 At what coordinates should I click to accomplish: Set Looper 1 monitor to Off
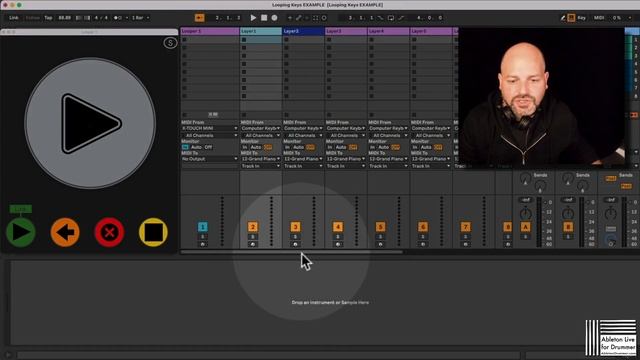pos(208,147)
